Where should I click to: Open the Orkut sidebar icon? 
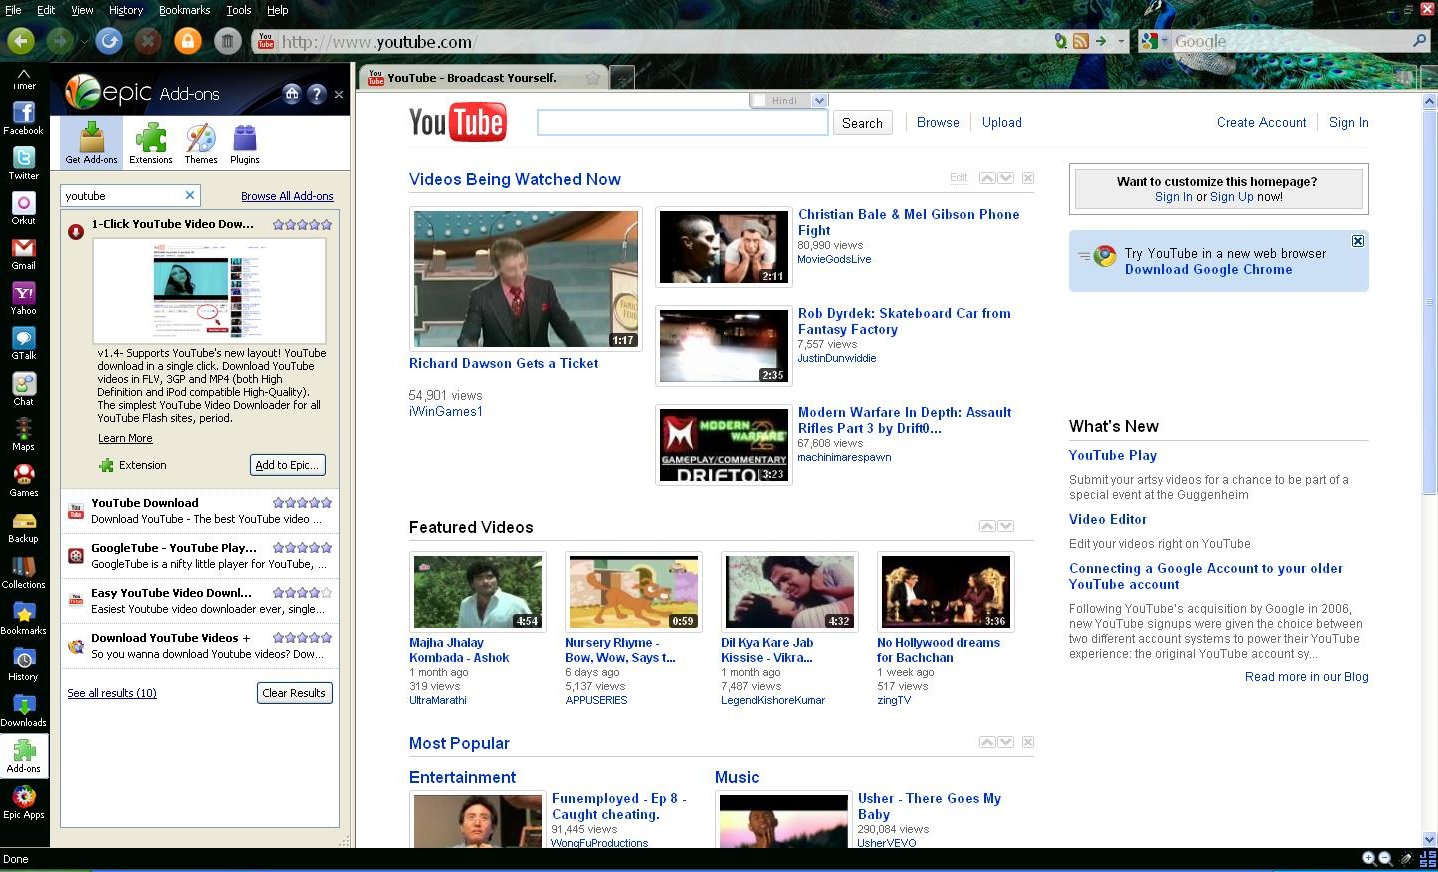[23, 208]
